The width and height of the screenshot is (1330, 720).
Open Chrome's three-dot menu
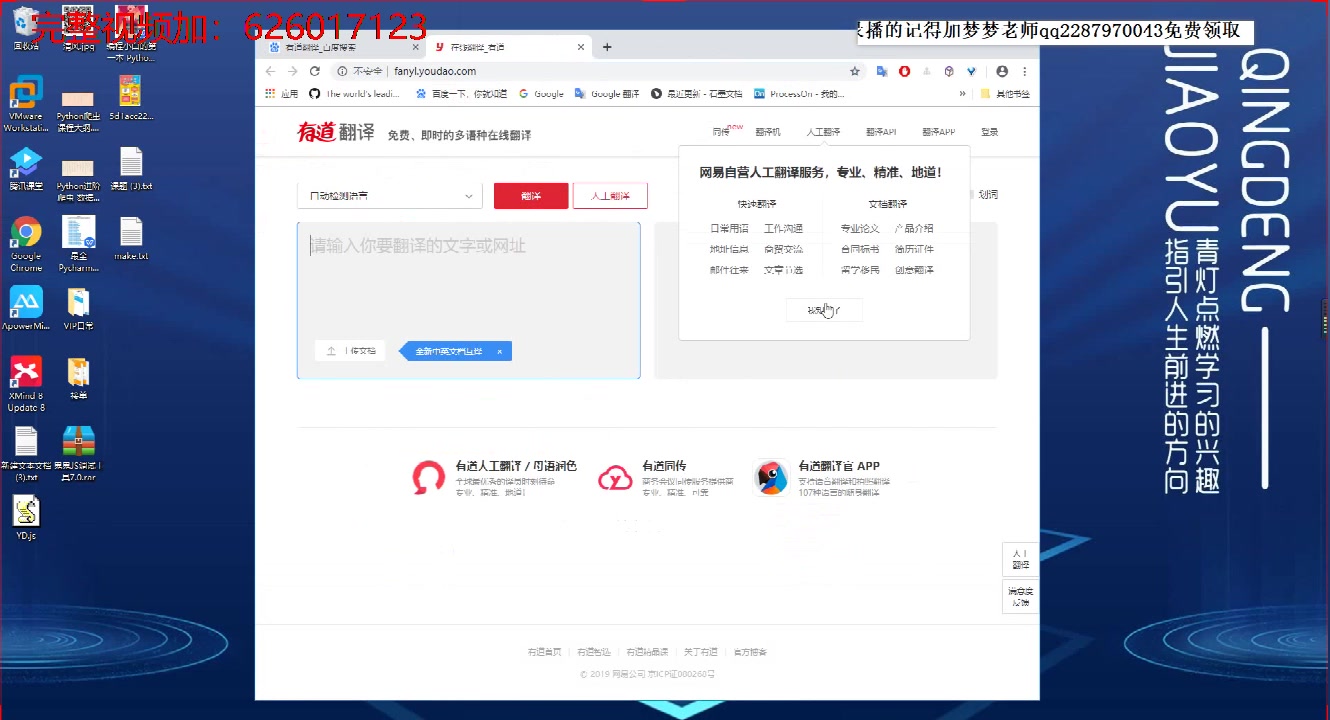coord(1024,71)
